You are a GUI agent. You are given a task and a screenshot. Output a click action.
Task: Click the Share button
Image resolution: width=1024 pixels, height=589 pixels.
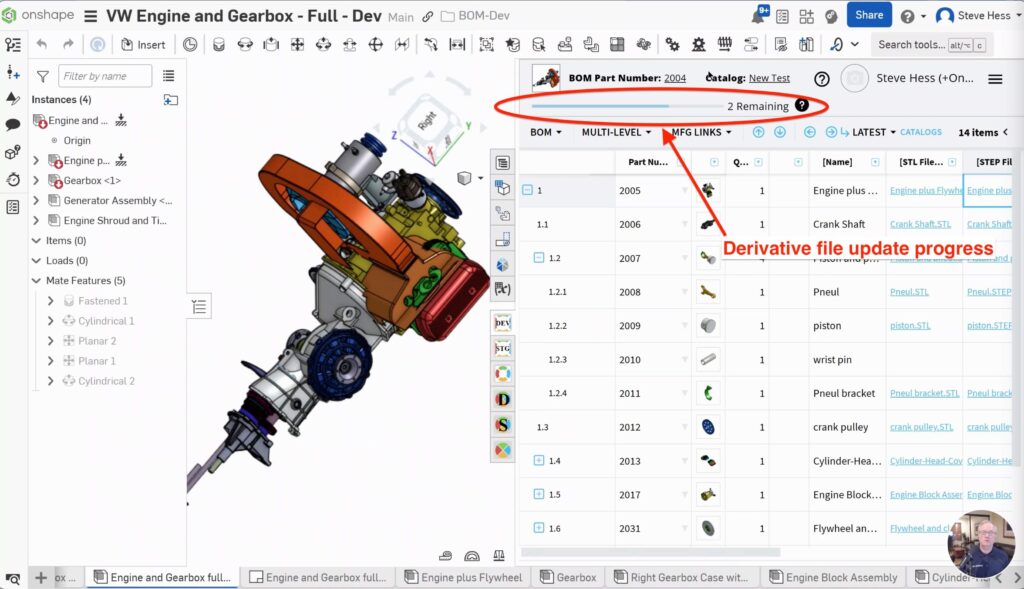869,15
